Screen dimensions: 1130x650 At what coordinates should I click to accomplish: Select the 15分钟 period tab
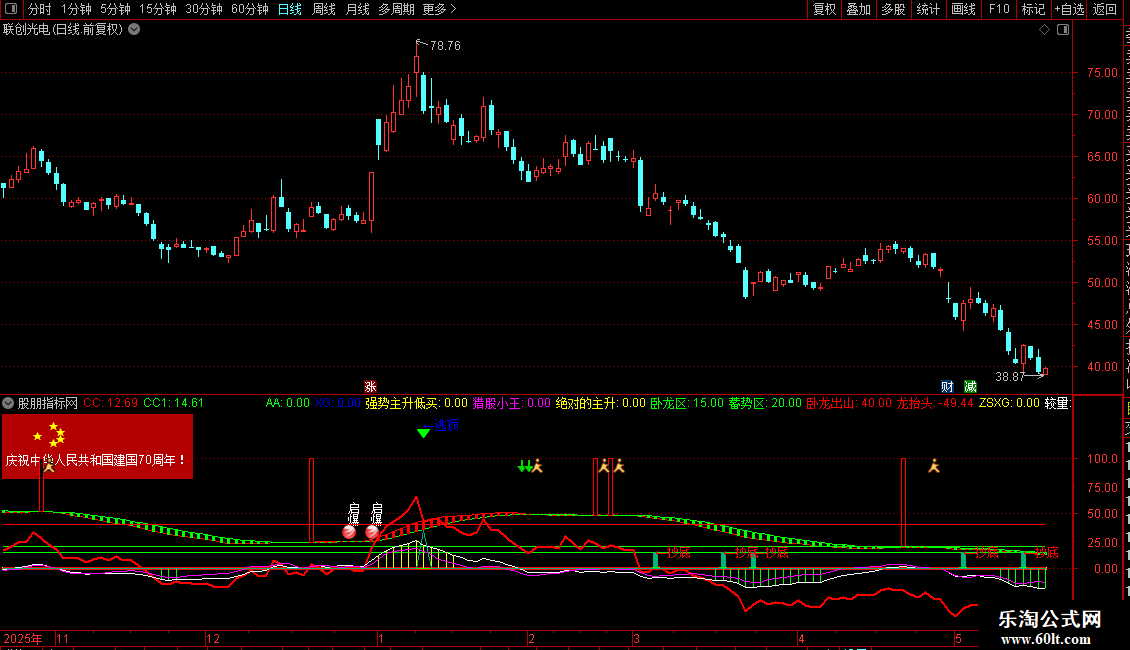click(158, 9)
